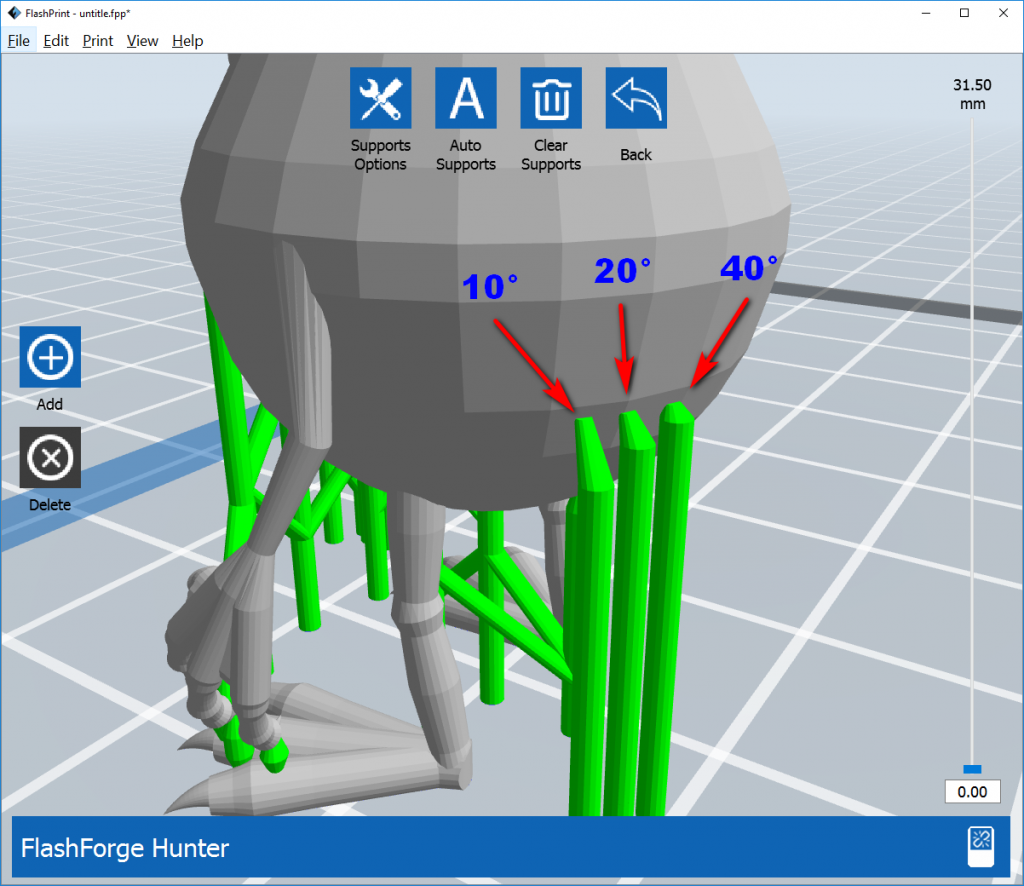
Task: Go back with the Back arrow
Action: coord(636,98)
